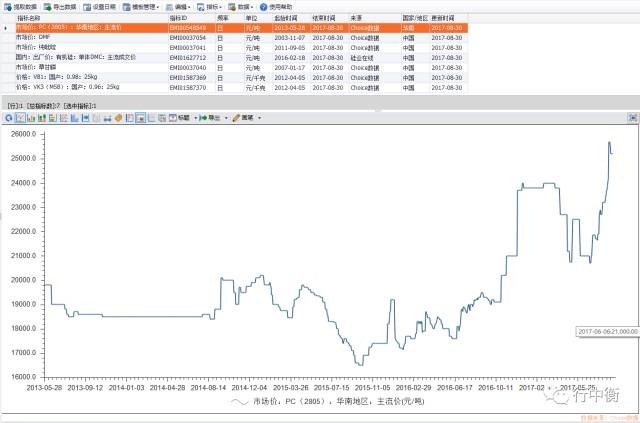Click 提取数据 in the top toolbar
The height and width of the screenshot is (423, 640).
[x=20, y=7]
